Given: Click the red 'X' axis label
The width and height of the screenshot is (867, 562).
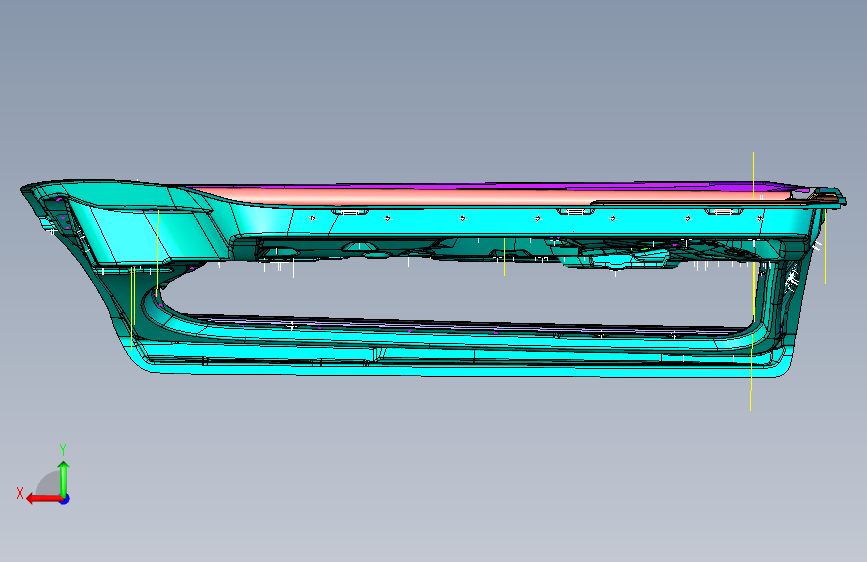Looking at the screenshot, I should click(20, 493).
